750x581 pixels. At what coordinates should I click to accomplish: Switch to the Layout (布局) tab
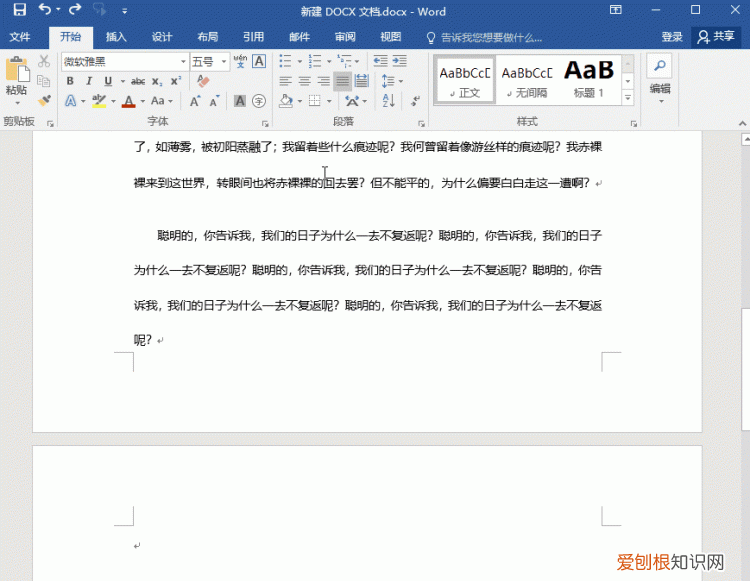[208, 37]
